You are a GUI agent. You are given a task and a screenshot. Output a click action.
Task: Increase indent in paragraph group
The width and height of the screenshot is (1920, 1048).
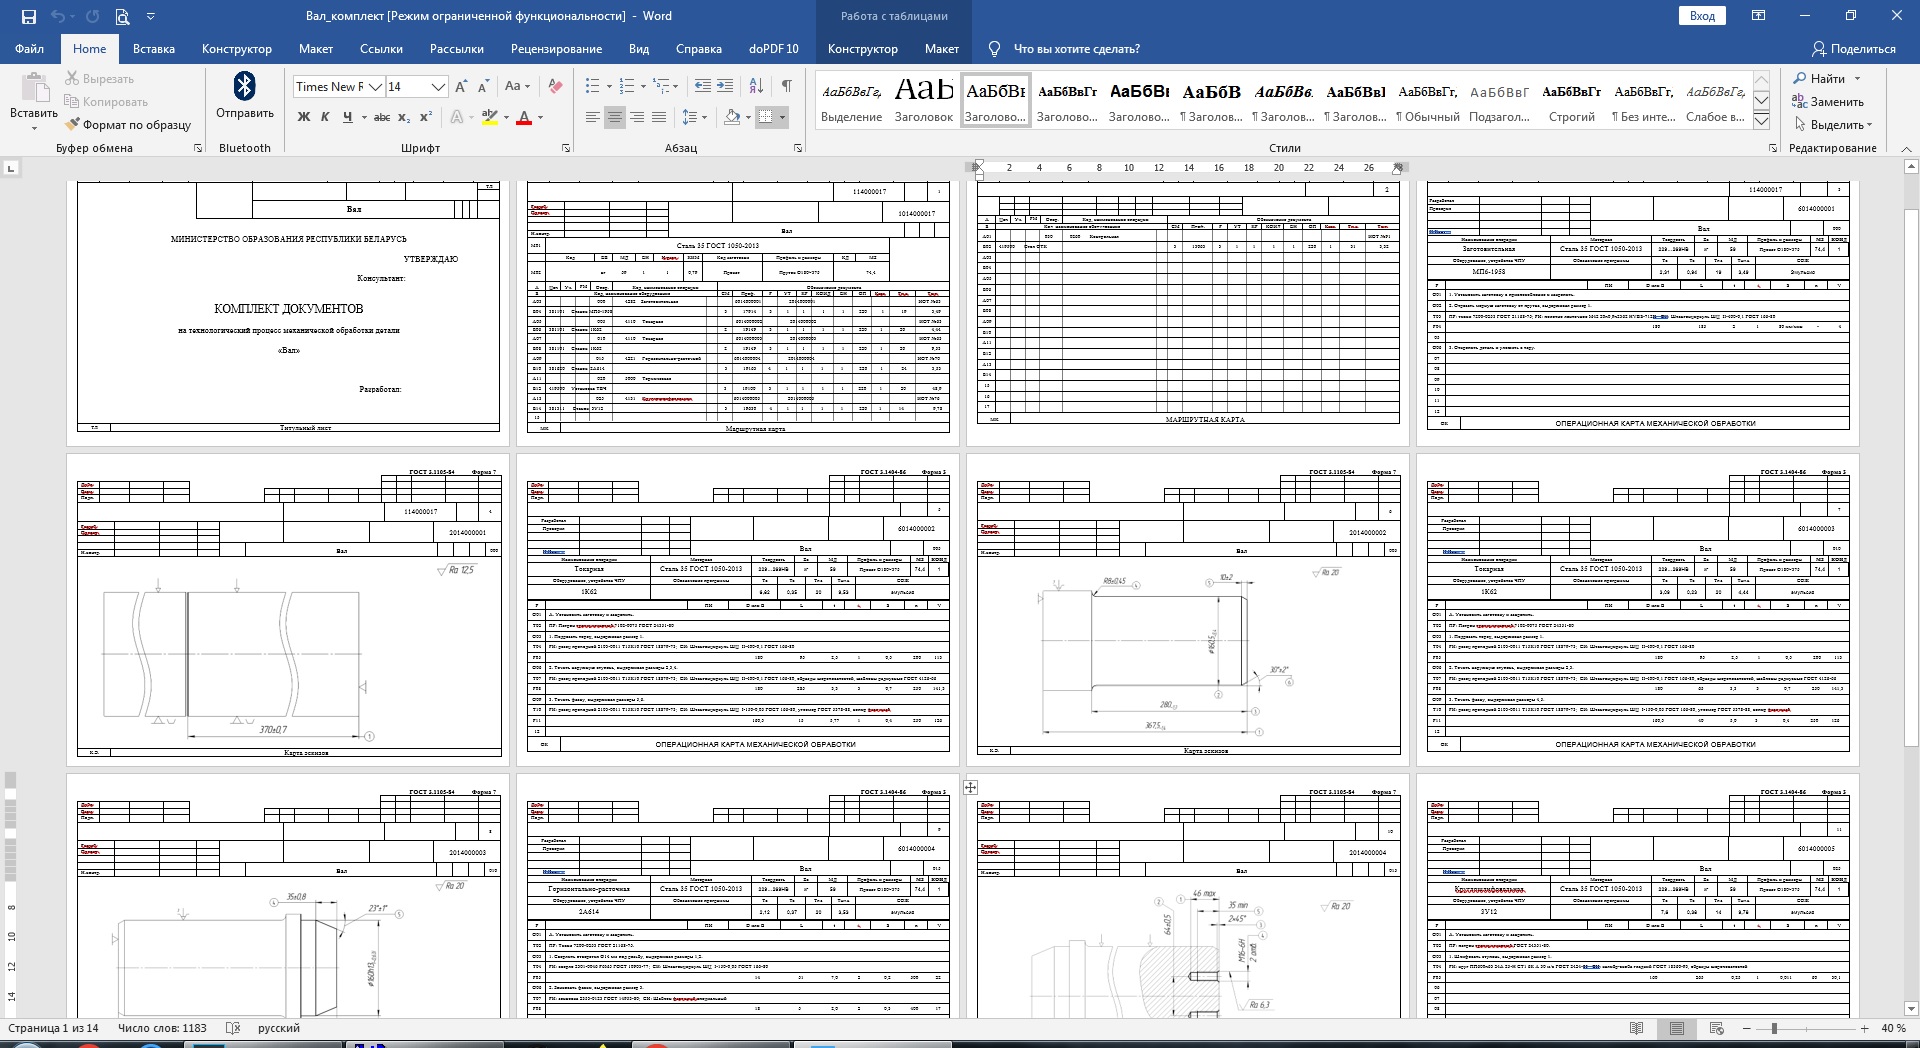point(725,87)
